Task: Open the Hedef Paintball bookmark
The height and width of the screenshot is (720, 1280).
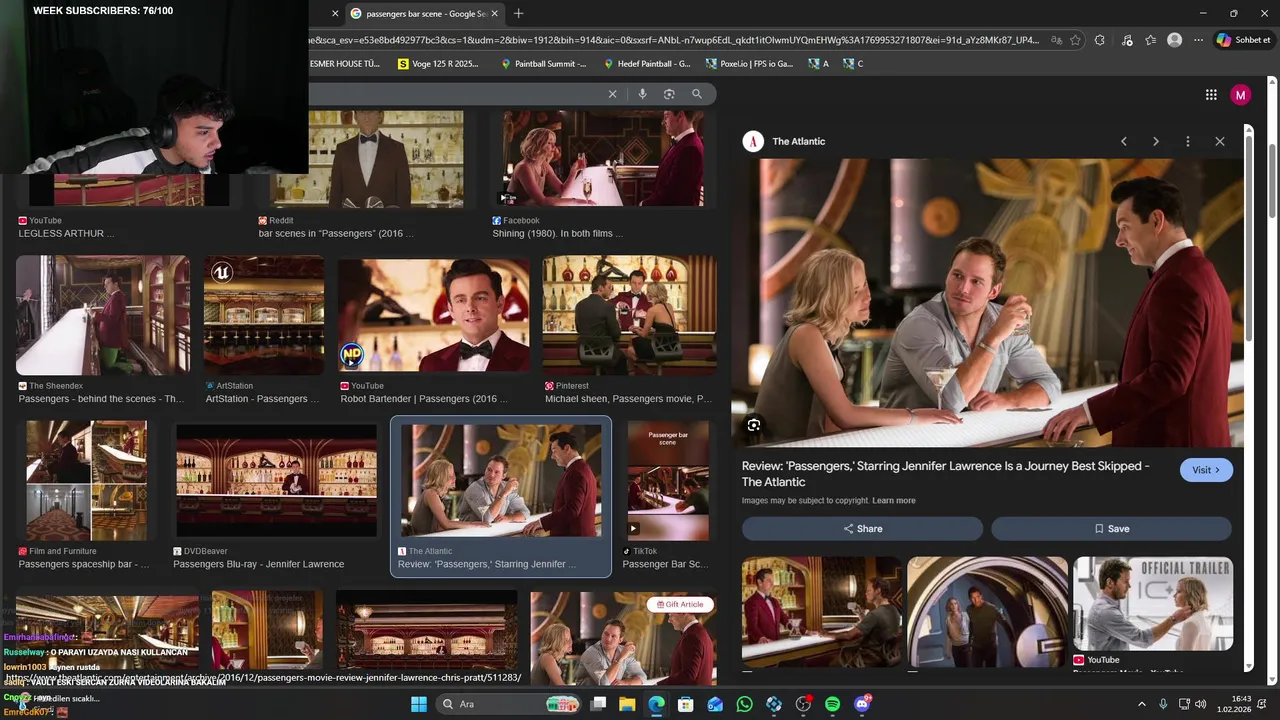Action: pyautogui.click(x=647, y=64)
